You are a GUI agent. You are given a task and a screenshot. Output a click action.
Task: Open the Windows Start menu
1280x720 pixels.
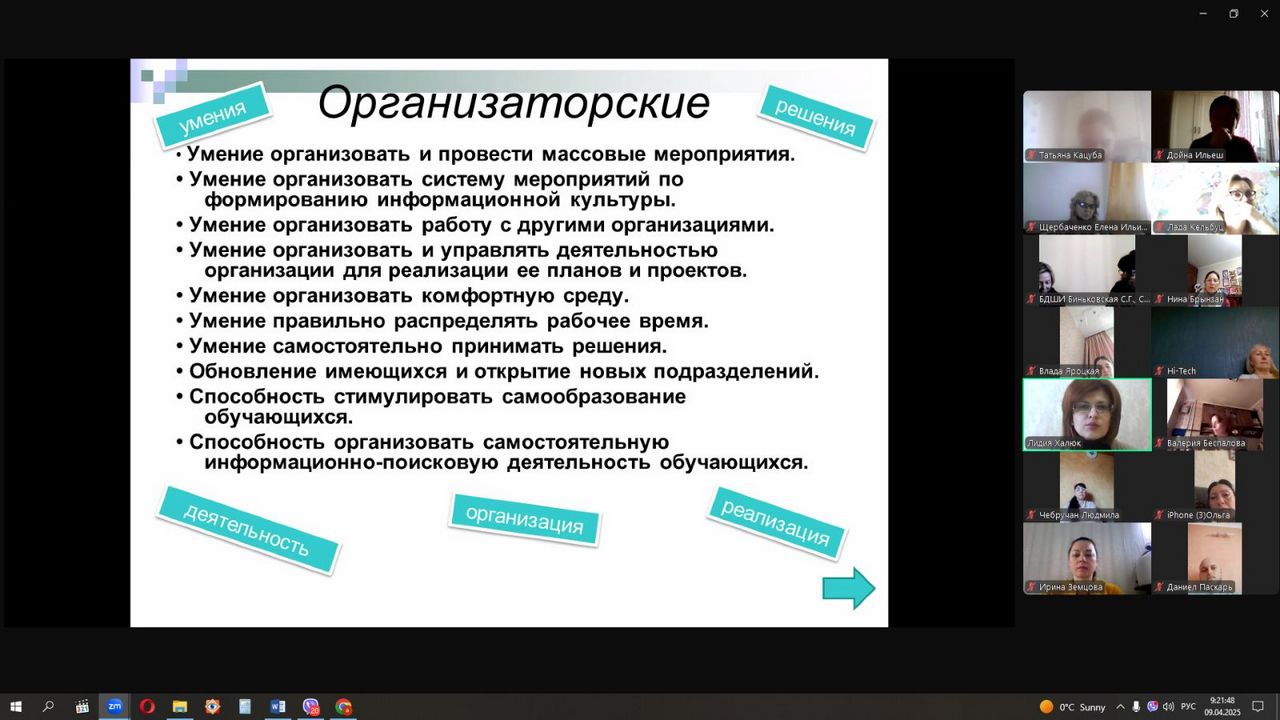16,706
